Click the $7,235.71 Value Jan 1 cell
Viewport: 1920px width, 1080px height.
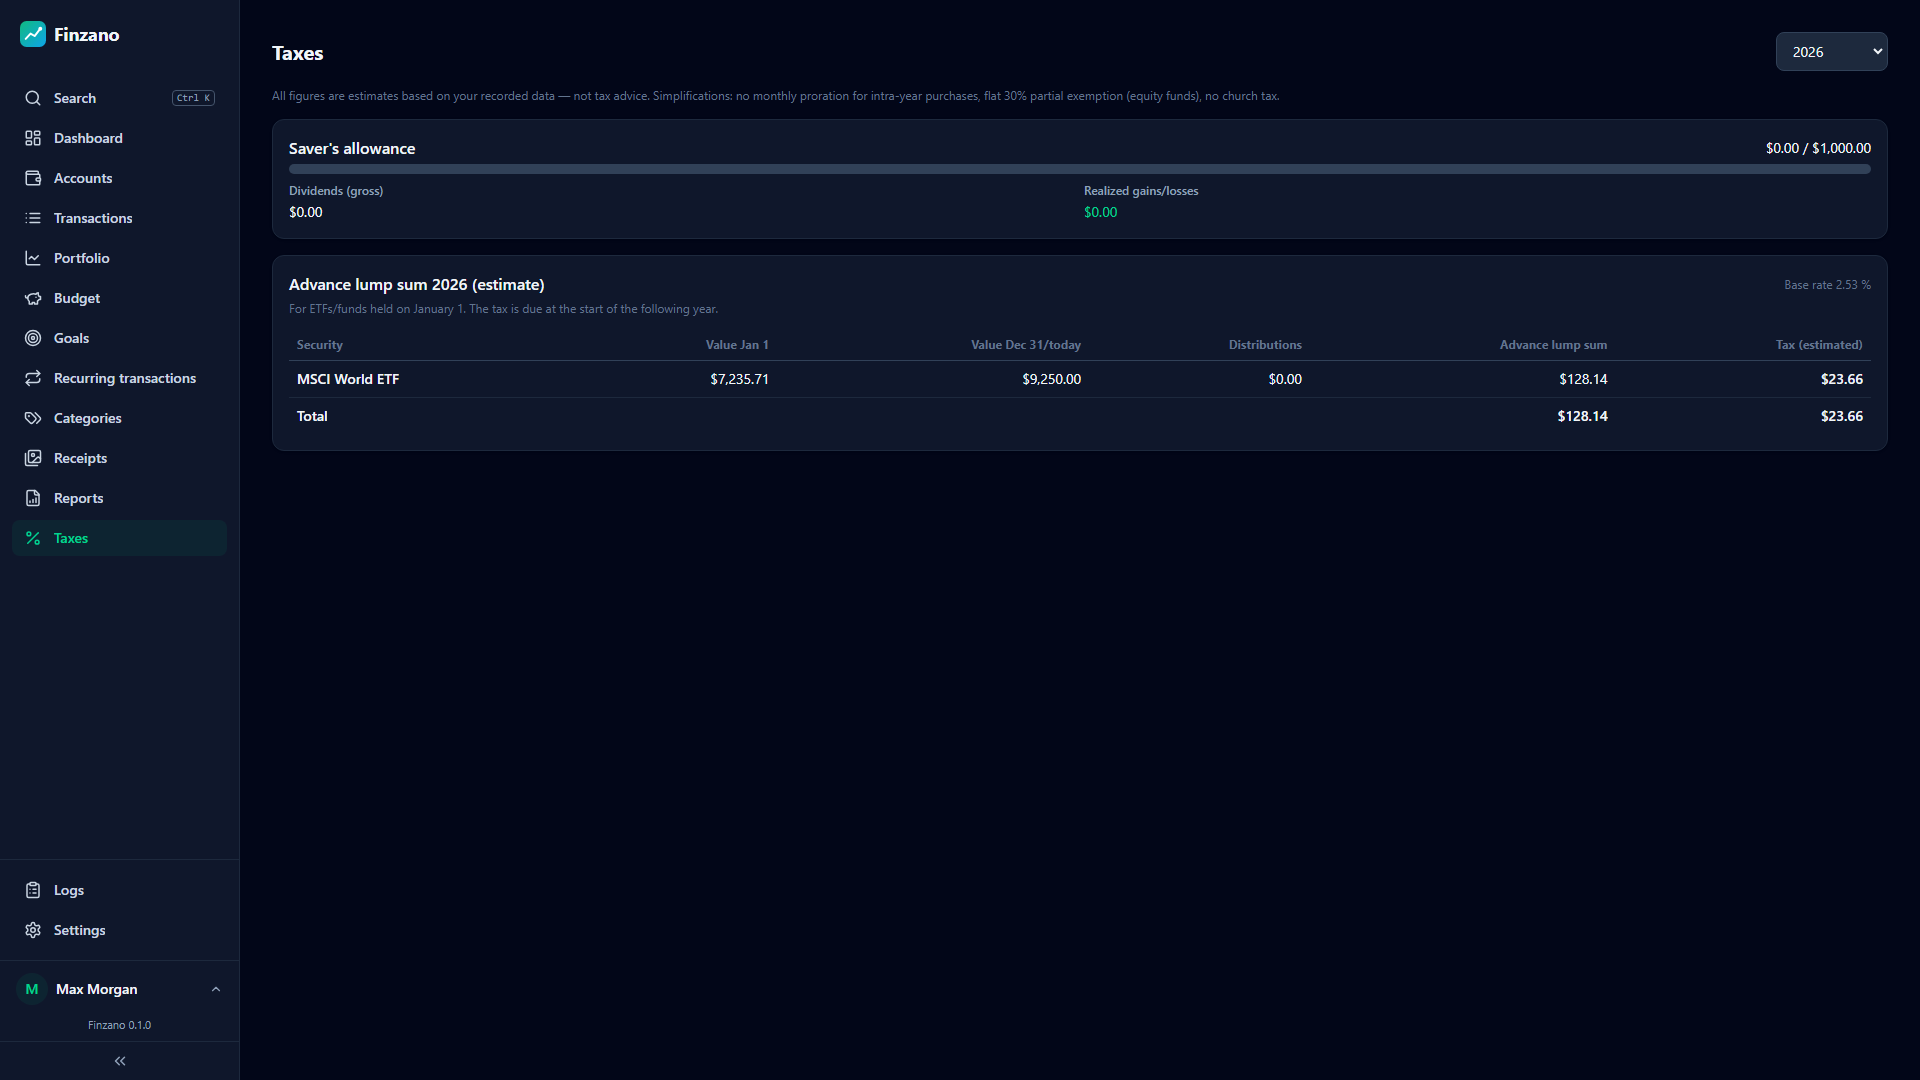click(x=739, y=379)
